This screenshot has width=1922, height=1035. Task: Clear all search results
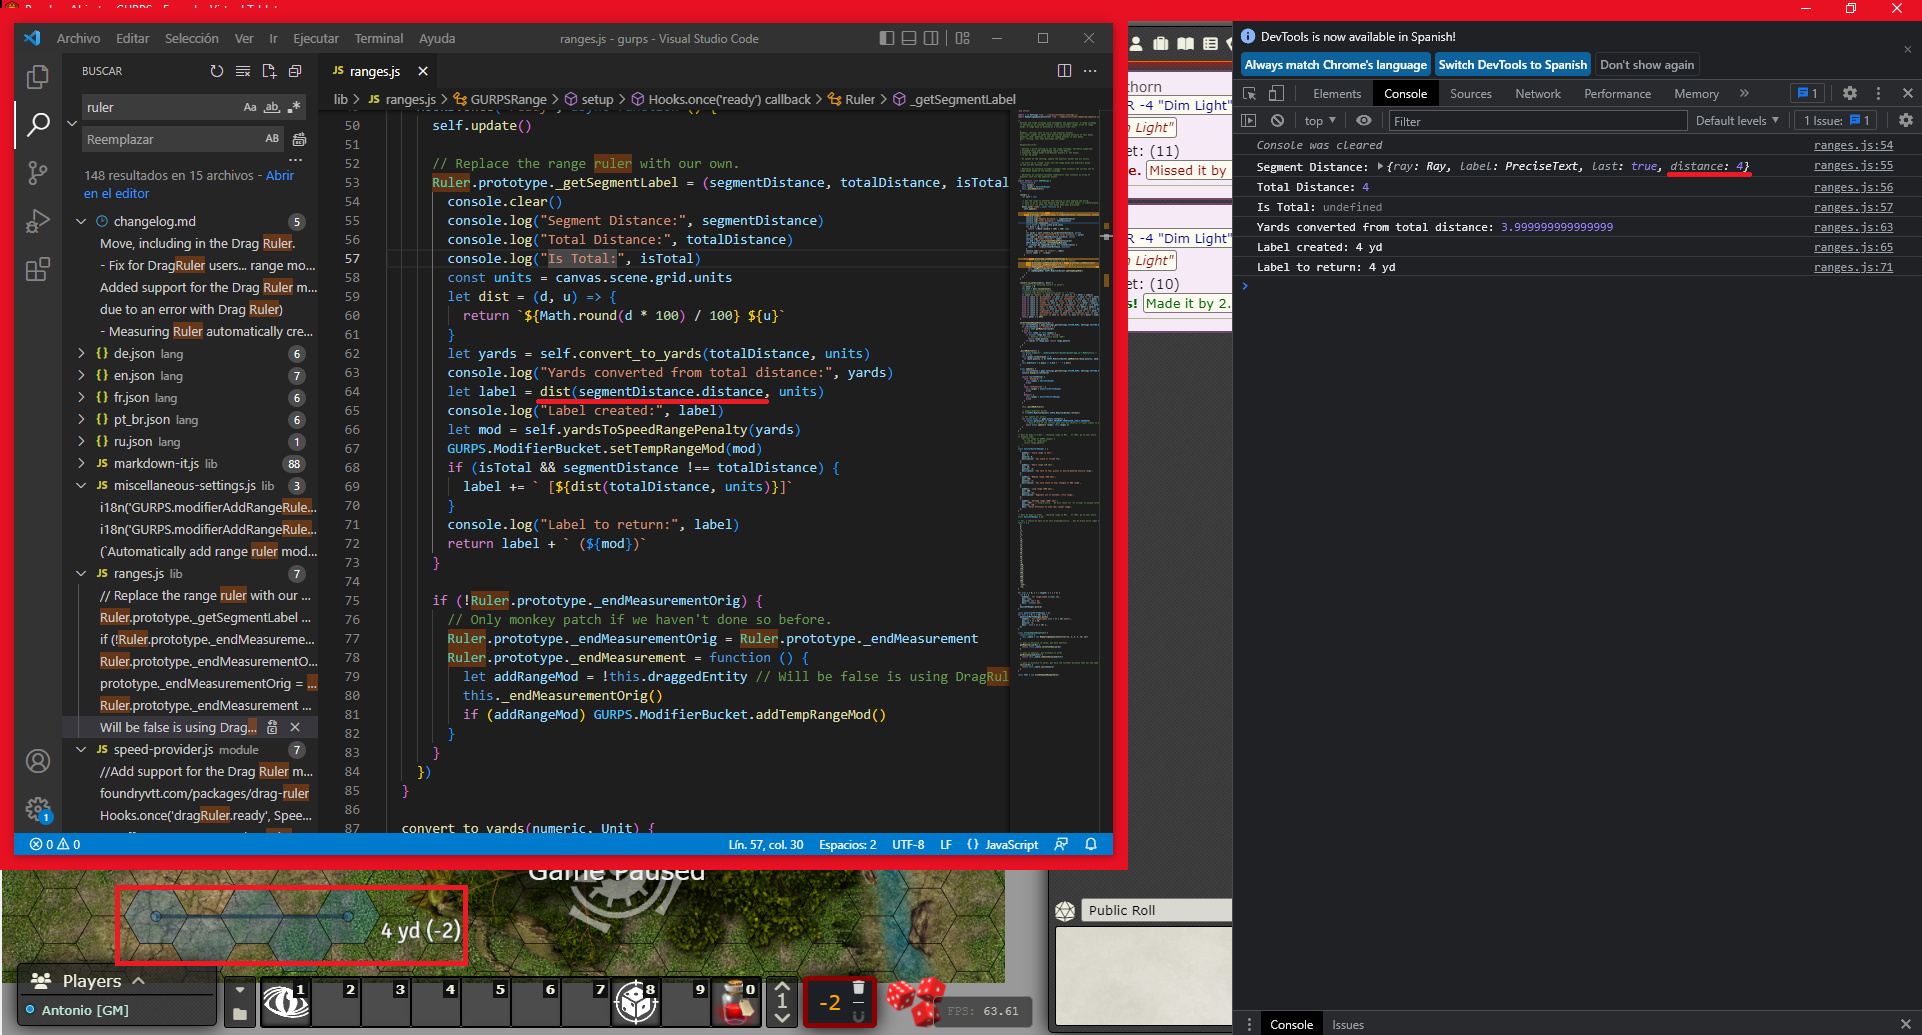[x=243, y=70]
